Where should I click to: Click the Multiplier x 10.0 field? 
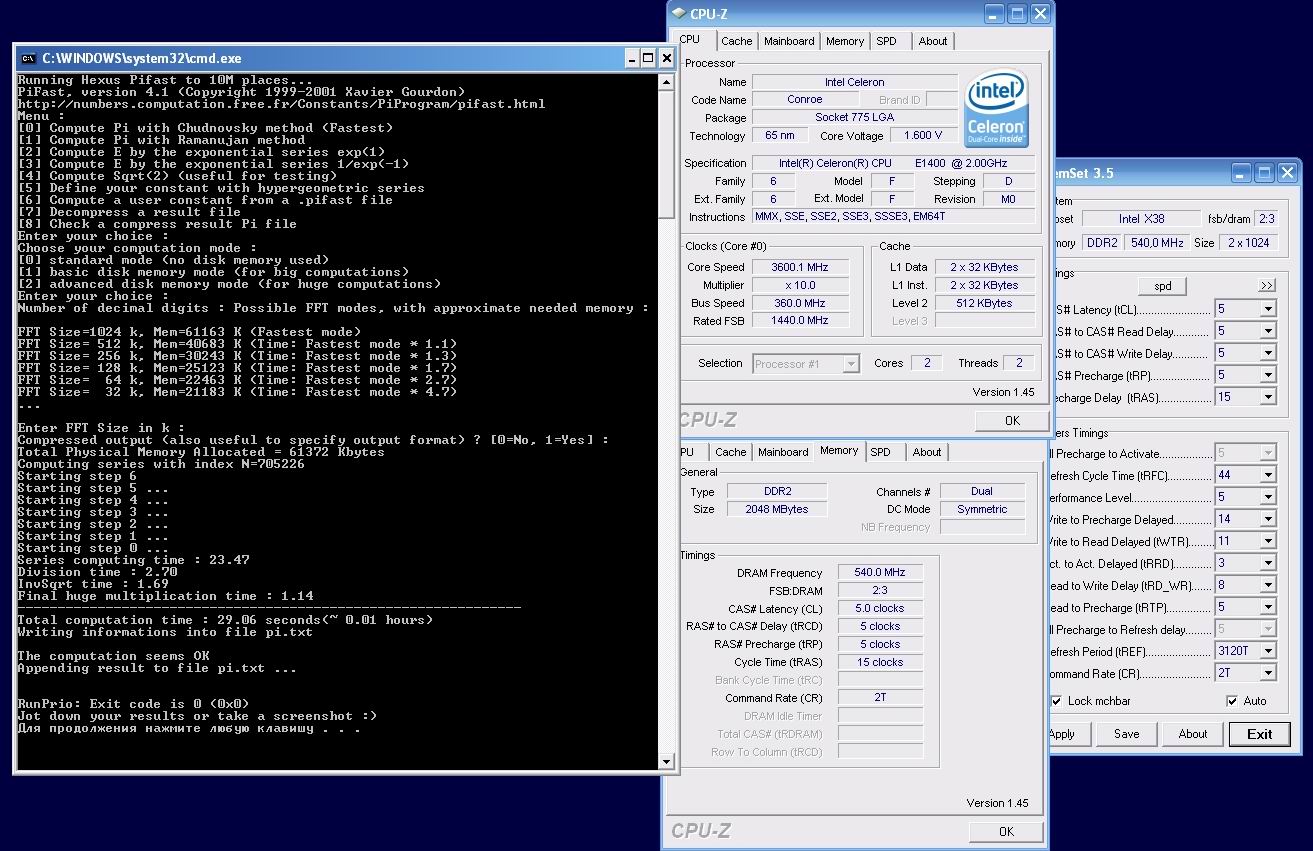point(799,285)
